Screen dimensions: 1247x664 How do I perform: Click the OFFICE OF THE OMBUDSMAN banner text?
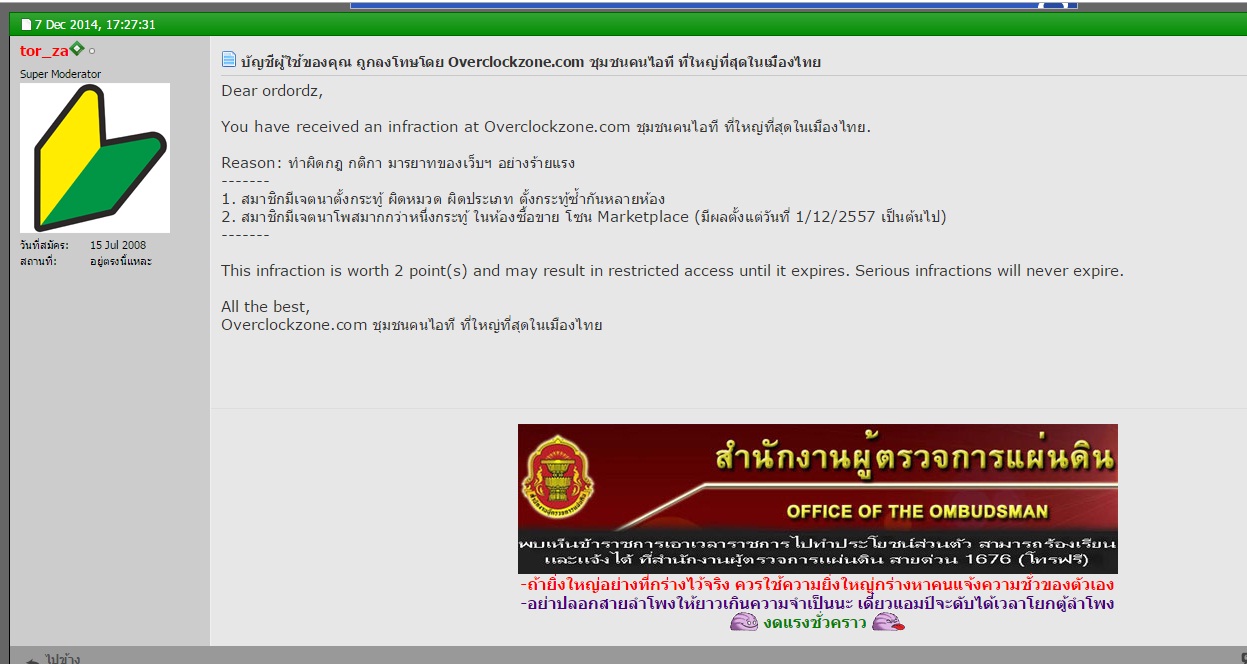point(917,511)
